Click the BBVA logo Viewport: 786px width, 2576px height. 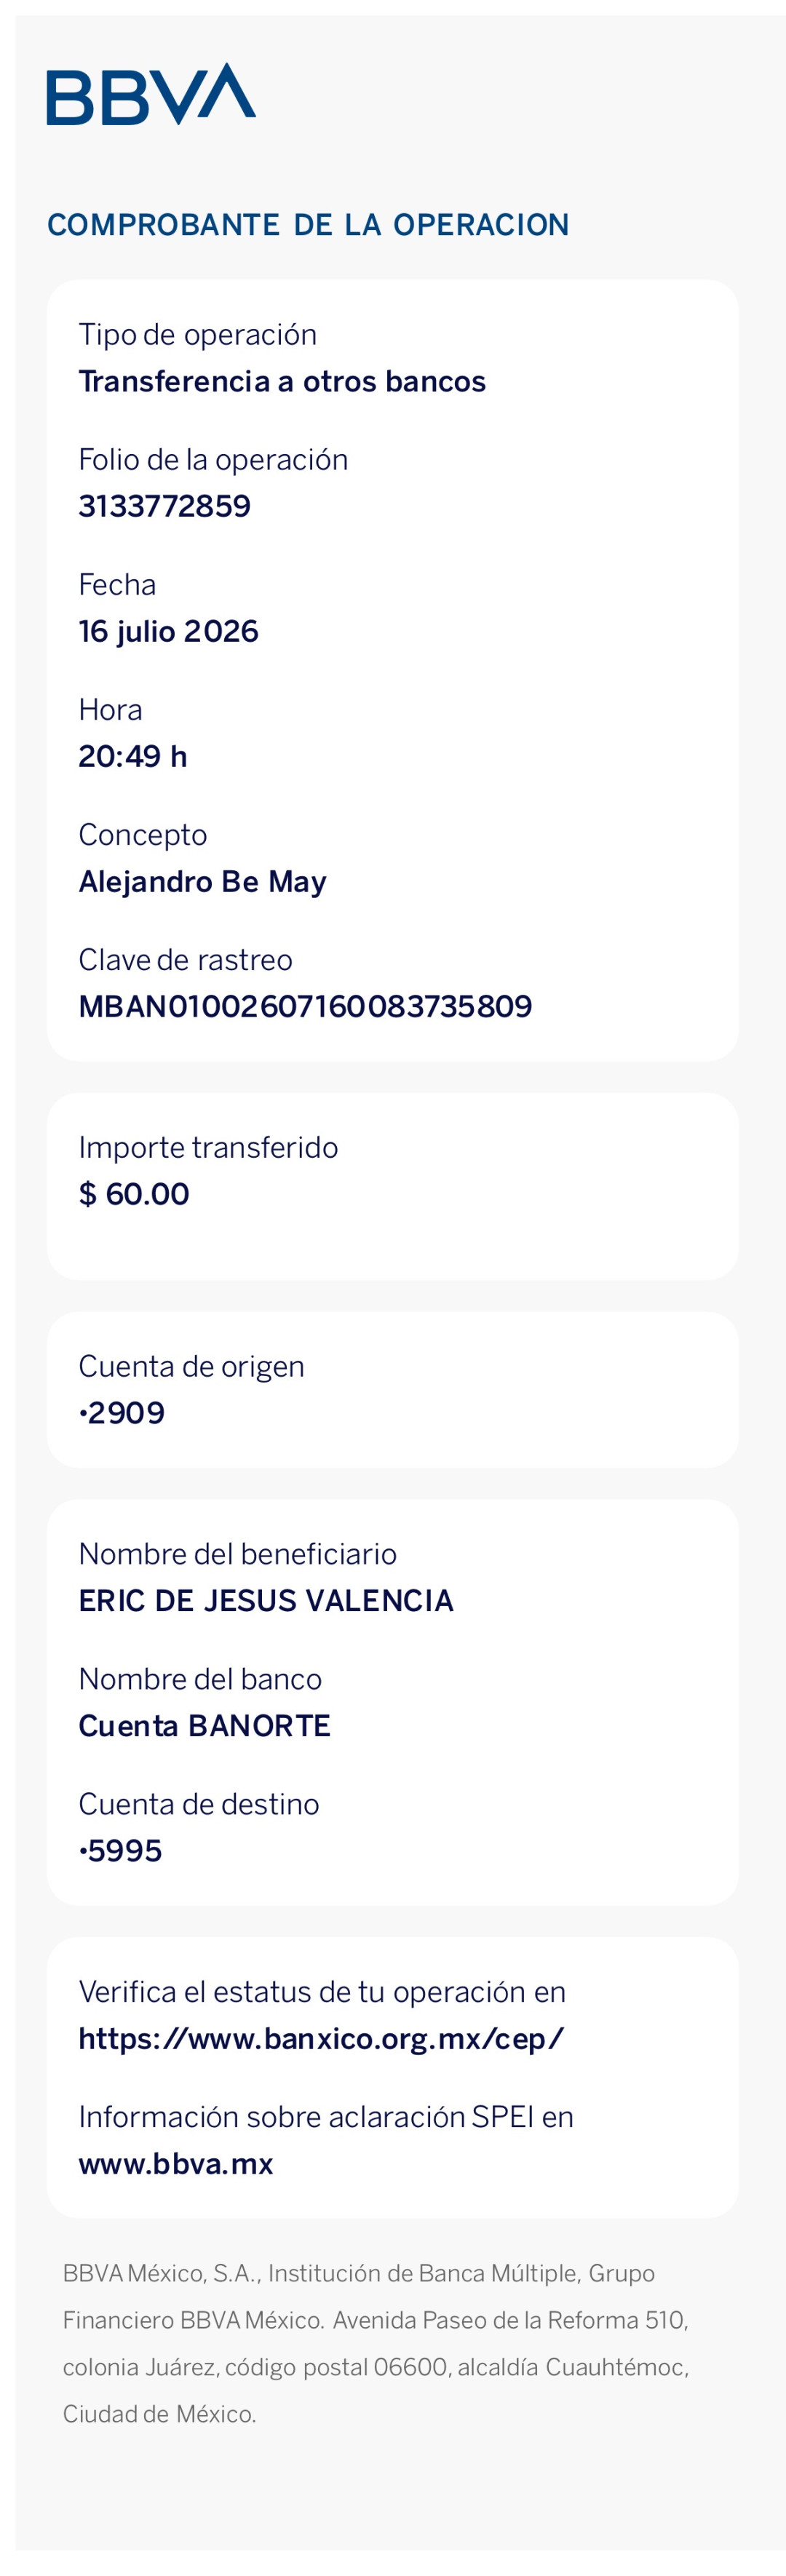(151, 94)
